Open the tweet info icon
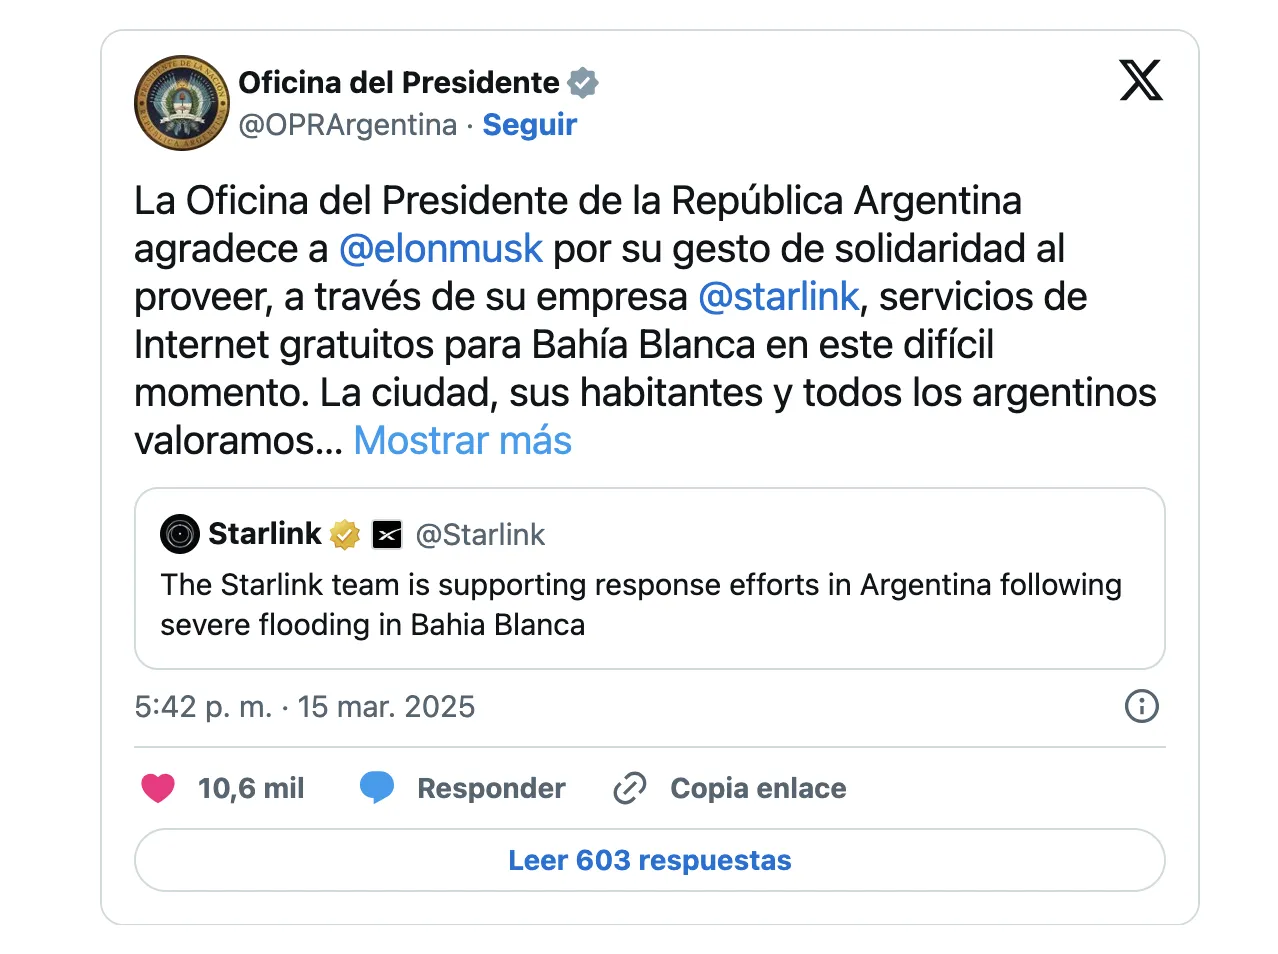This screenshot has height=954, width=1278. [1141, 706]
